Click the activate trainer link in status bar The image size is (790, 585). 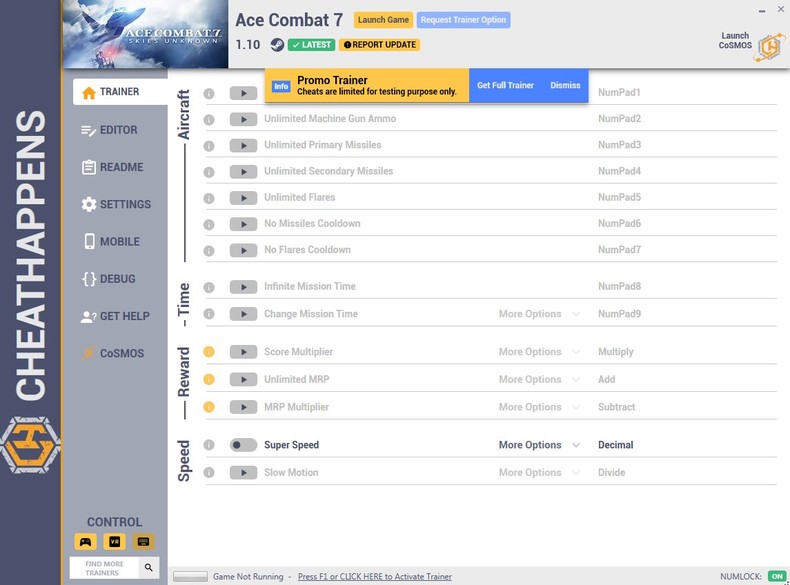click(375, 577)
